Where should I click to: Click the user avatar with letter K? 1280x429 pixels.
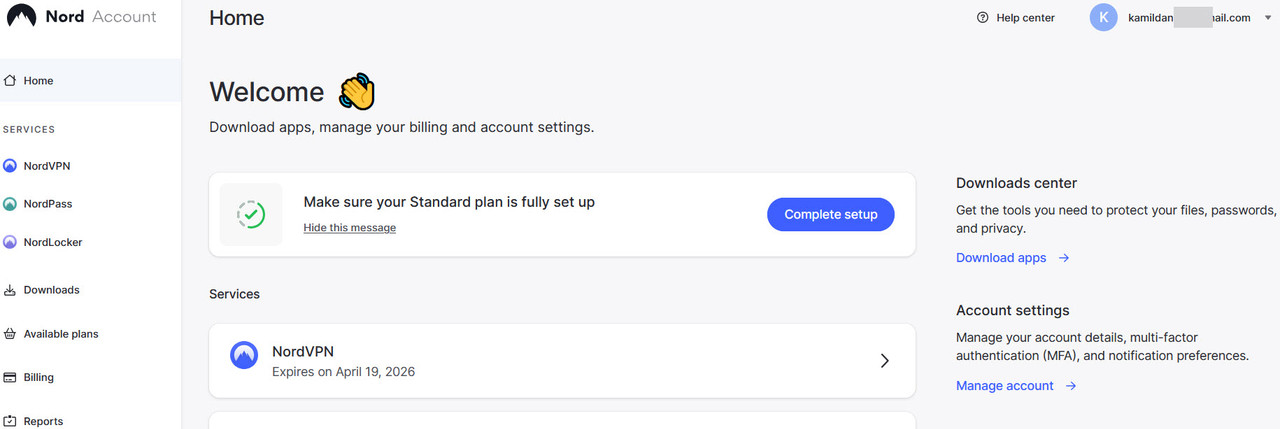pos(1103,17)
